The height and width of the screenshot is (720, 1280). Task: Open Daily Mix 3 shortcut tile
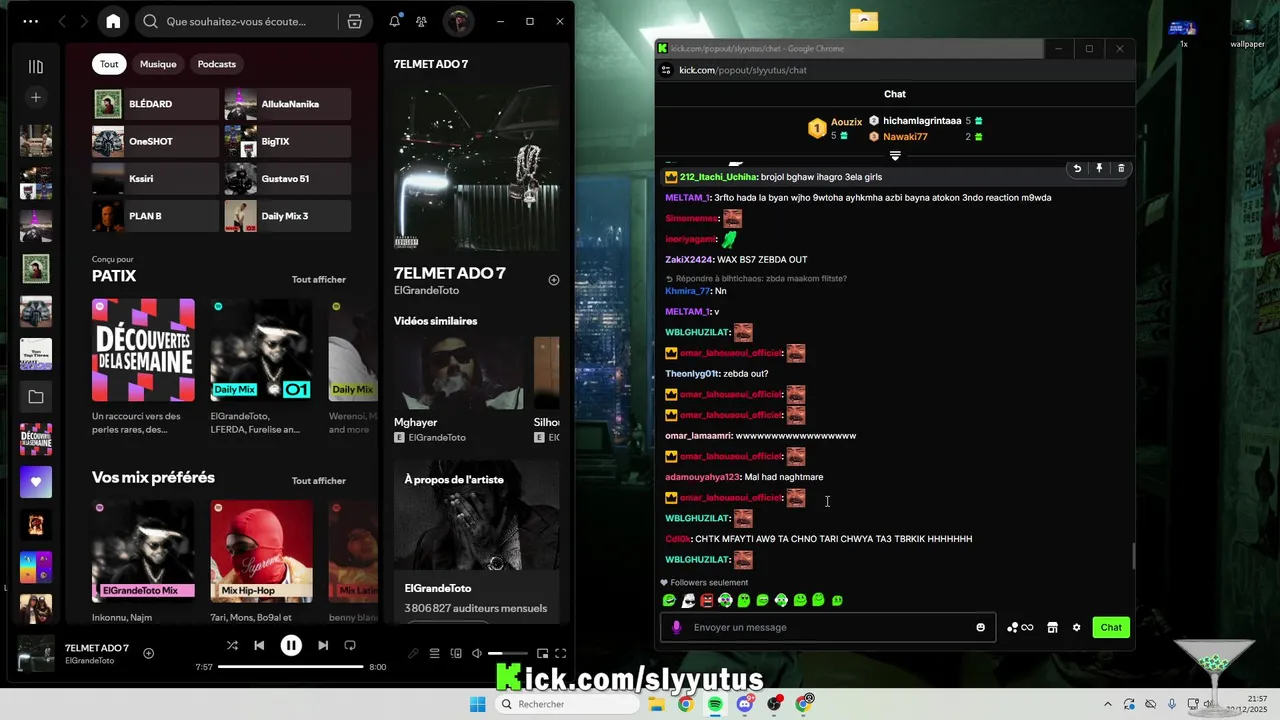(x=288, y=216)
